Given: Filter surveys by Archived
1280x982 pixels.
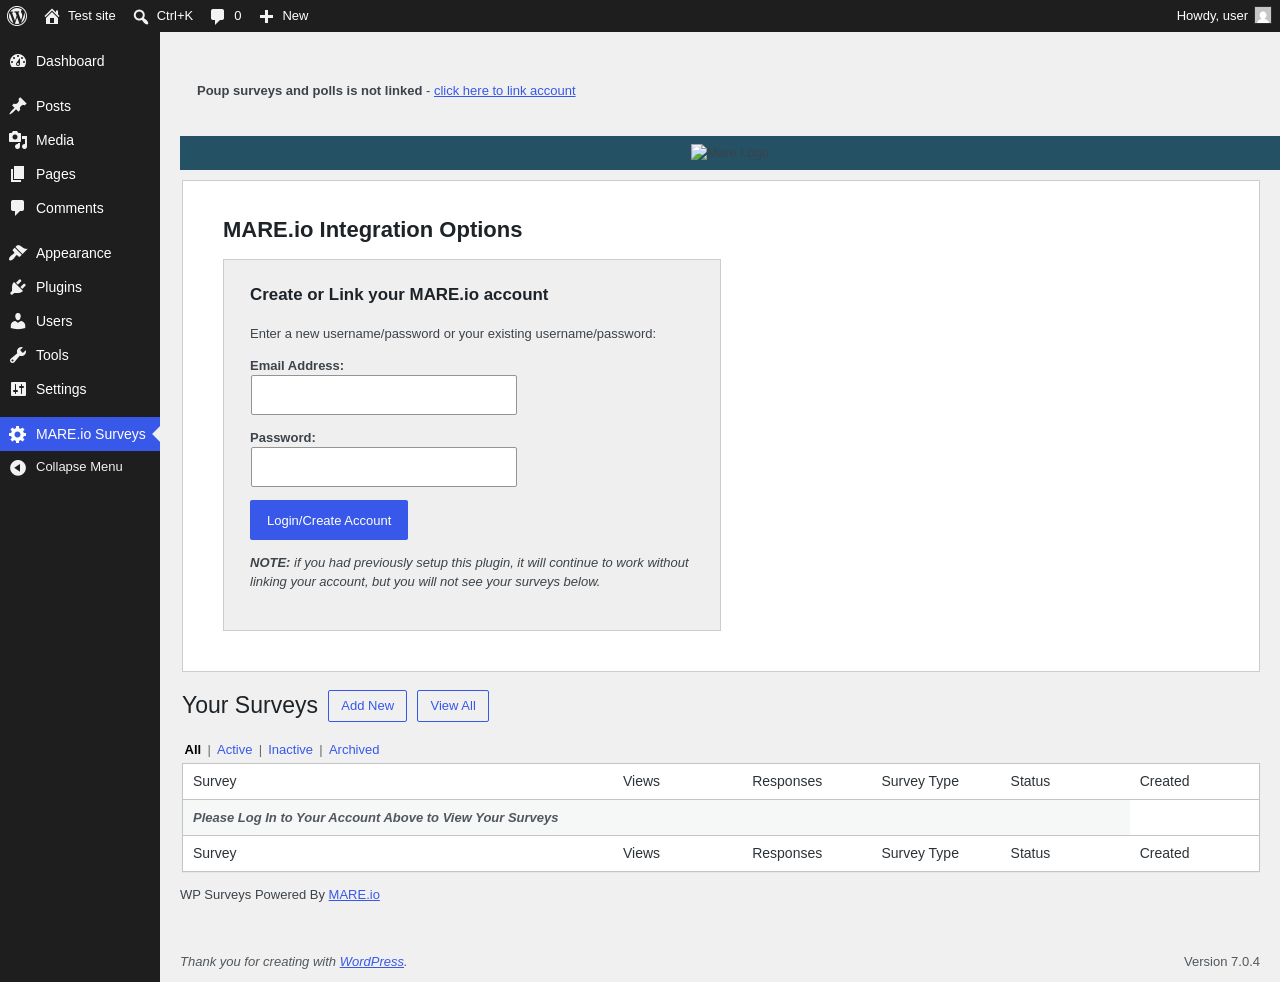Looking at the screenshot, I should click(354, 750).
